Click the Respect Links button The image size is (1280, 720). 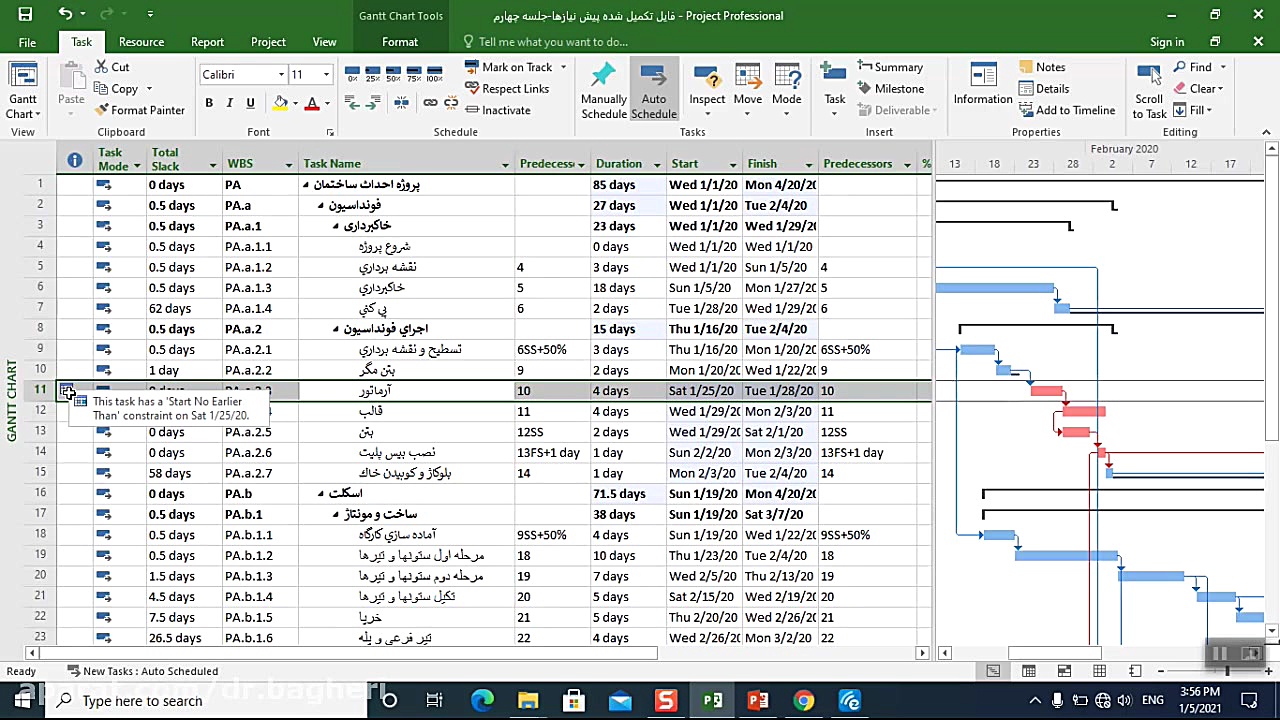[x=507, y=89]
